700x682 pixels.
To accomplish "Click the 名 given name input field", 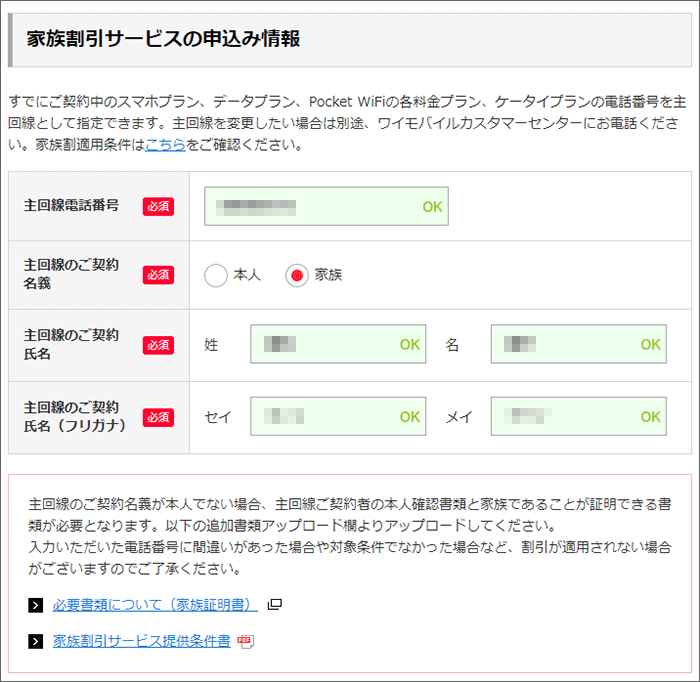I will coord(579,344).
